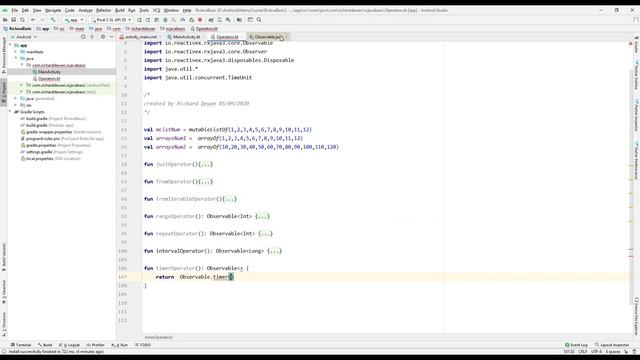Screen dimensions: 640x360
Task: Open the Event Log
Action: [x=576, y=345]
